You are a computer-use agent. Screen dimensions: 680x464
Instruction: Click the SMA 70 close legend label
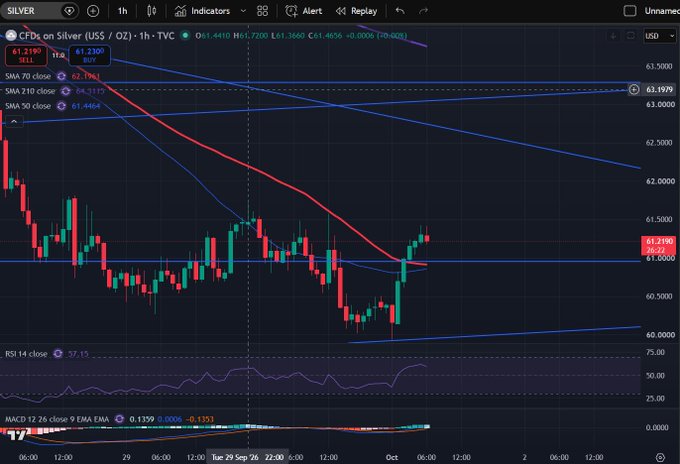click(x=28, y=76)
